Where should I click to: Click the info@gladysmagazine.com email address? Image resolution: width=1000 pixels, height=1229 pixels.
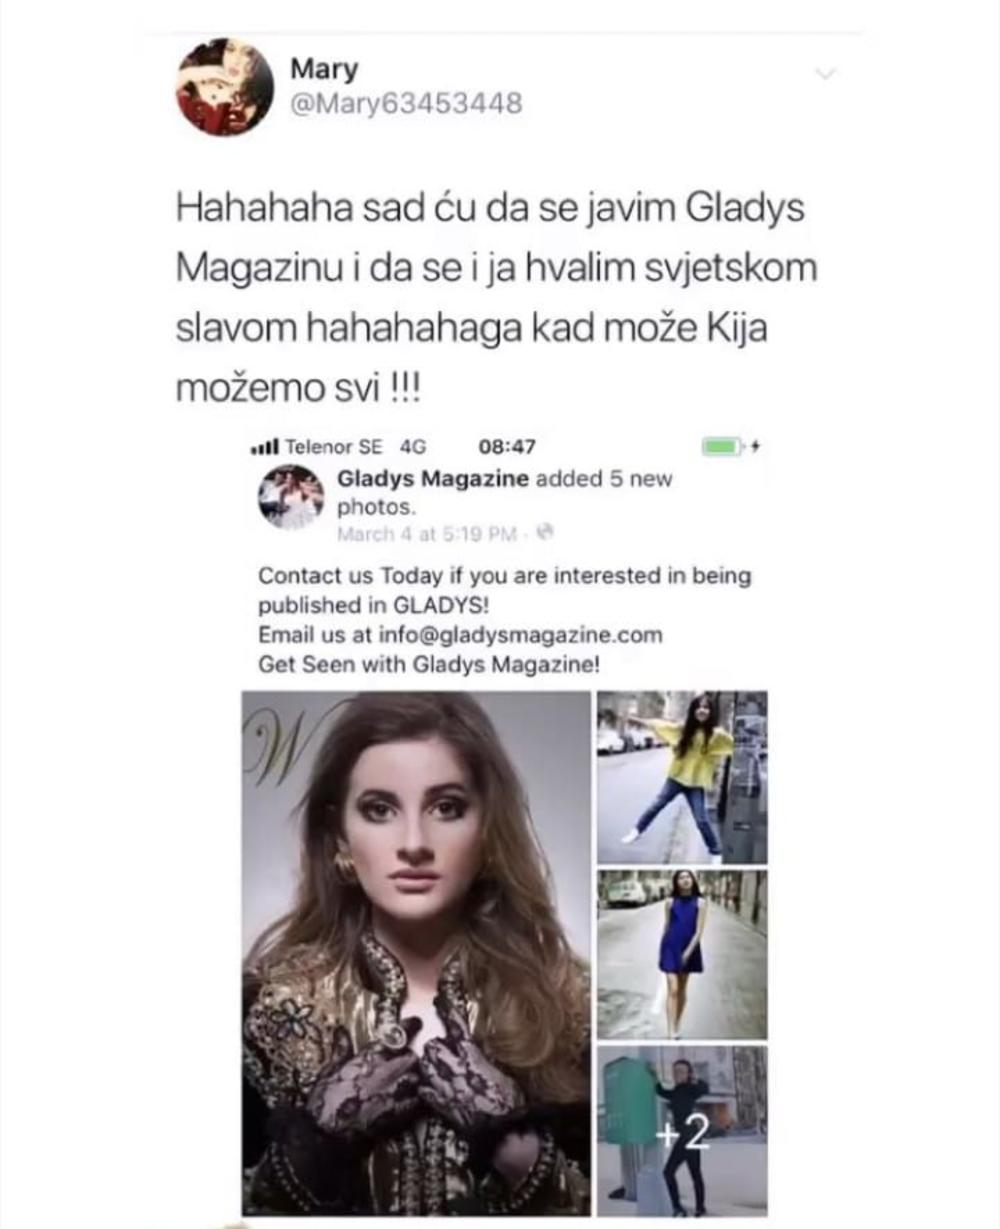(x=519, y=634)
